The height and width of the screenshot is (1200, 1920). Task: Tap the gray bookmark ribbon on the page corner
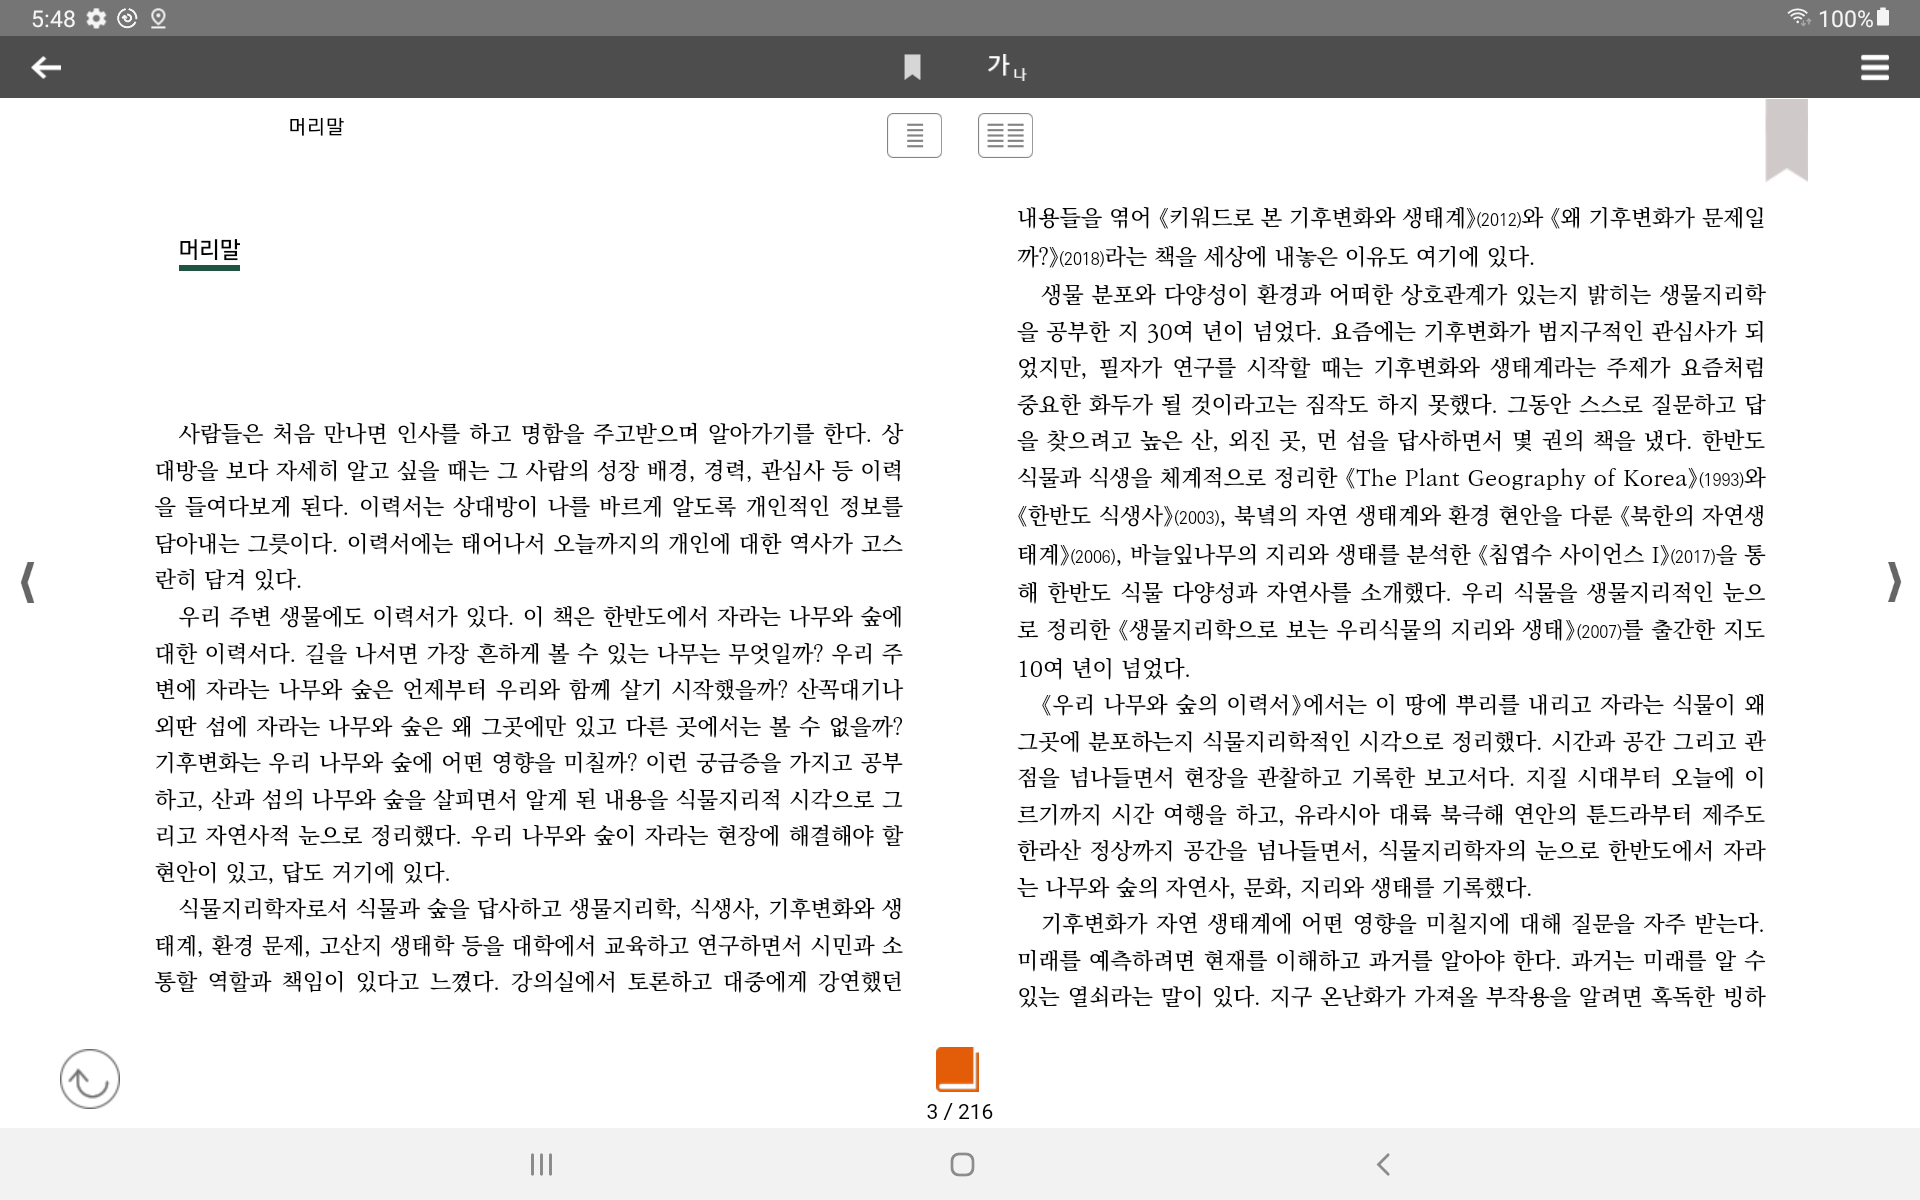tap(1786, 139)
